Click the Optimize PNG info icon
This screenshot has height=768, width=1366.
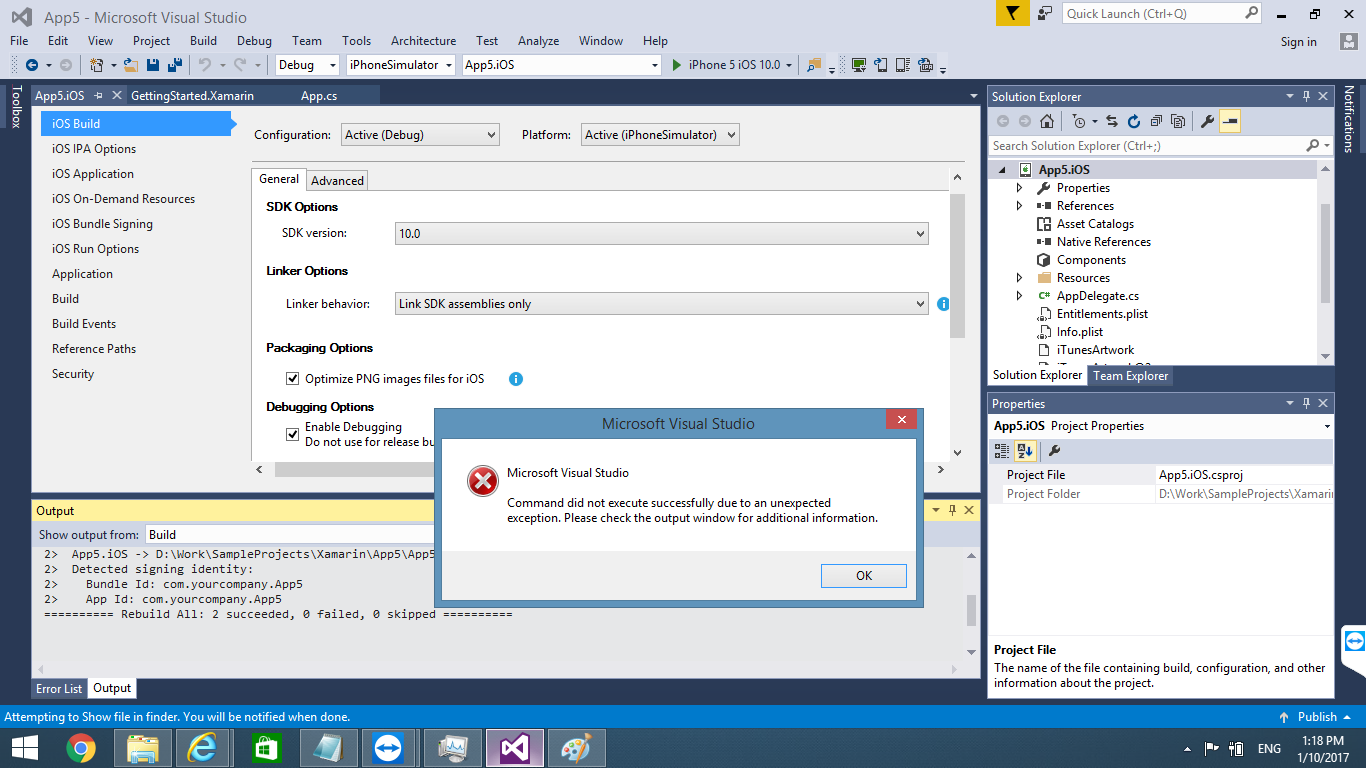(516, 379)
